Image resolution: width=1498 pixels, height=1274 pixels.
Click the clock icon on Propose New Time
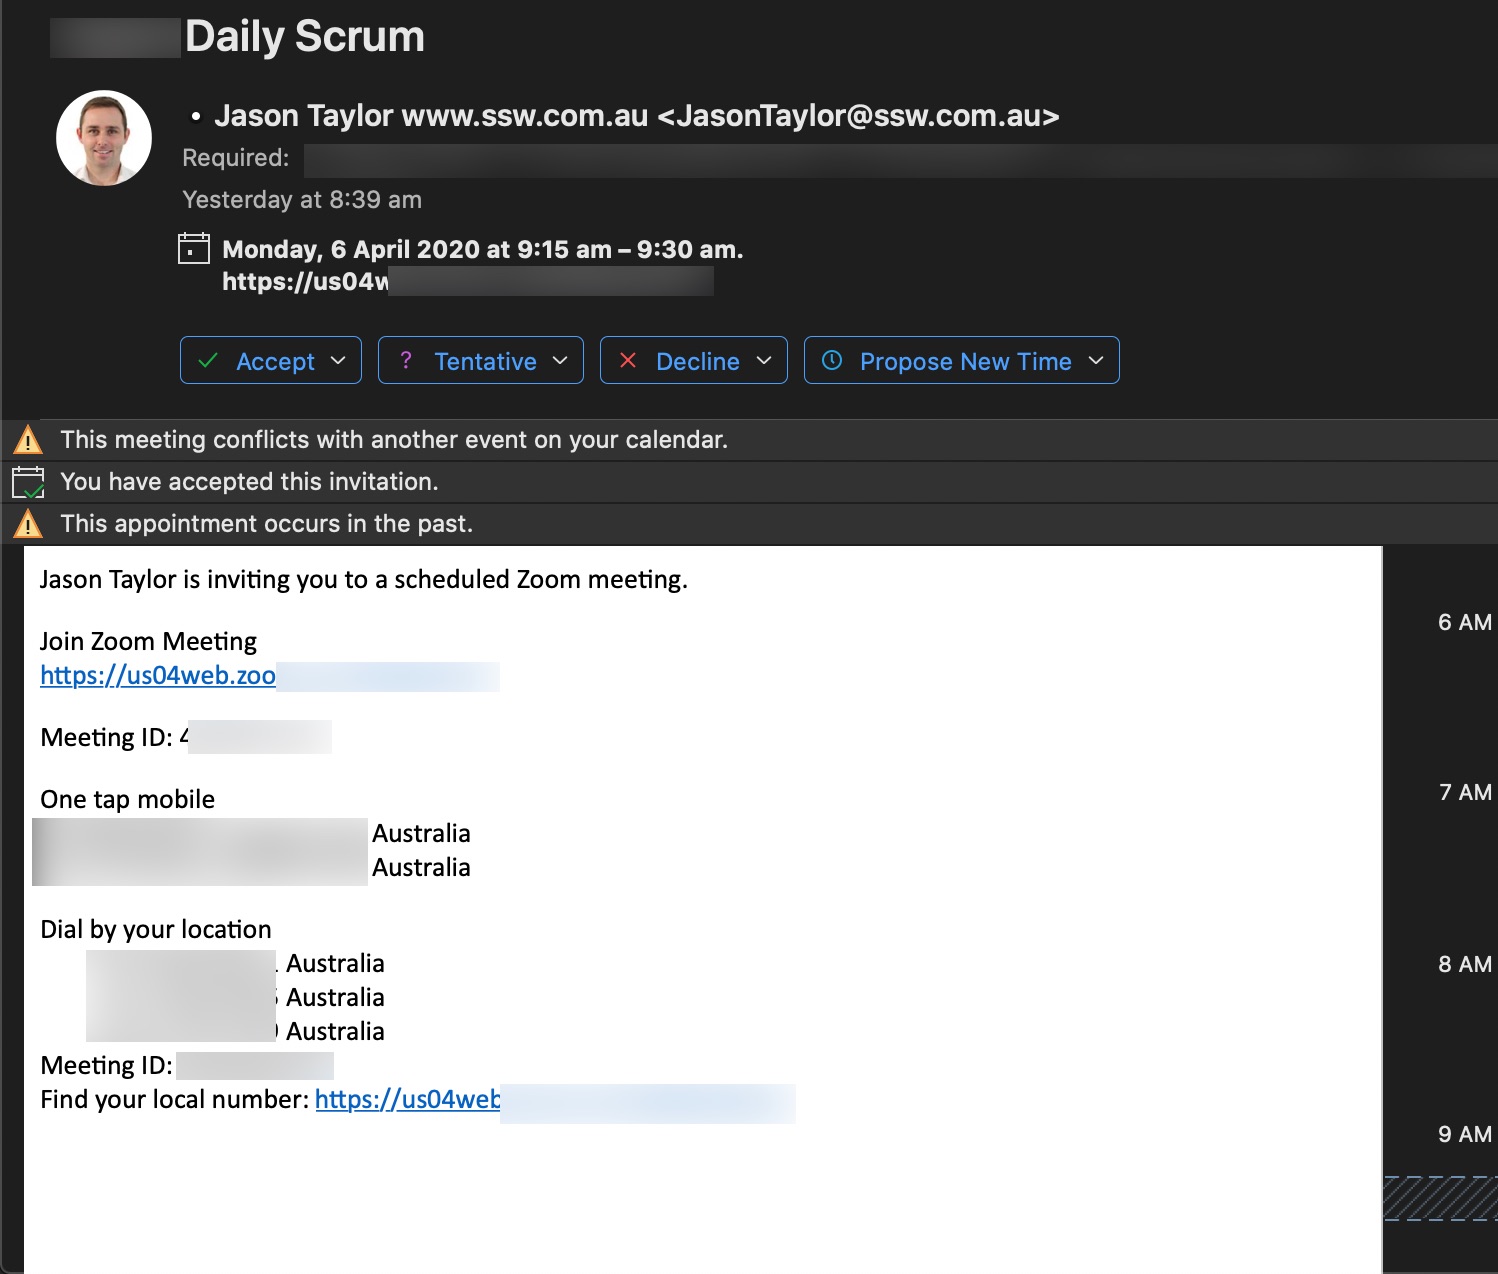[832, 361]
